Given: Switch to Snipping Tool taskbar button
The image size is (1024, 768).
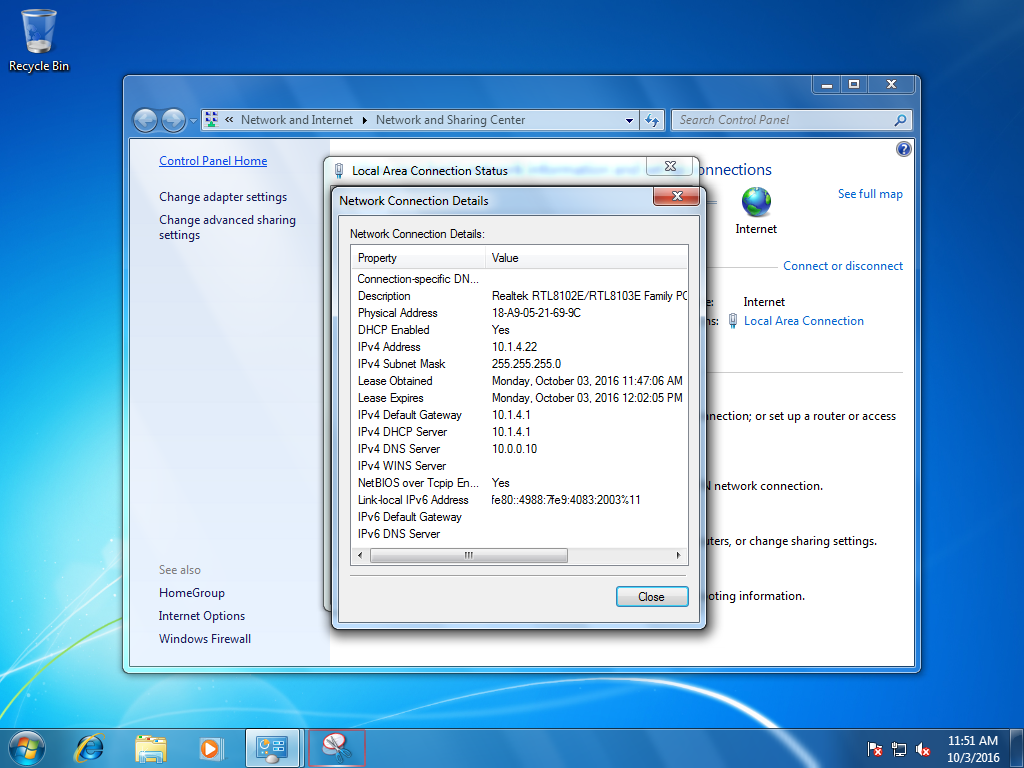Looking at the screenshot, I should pyautogui.click(x=336, y=748).
